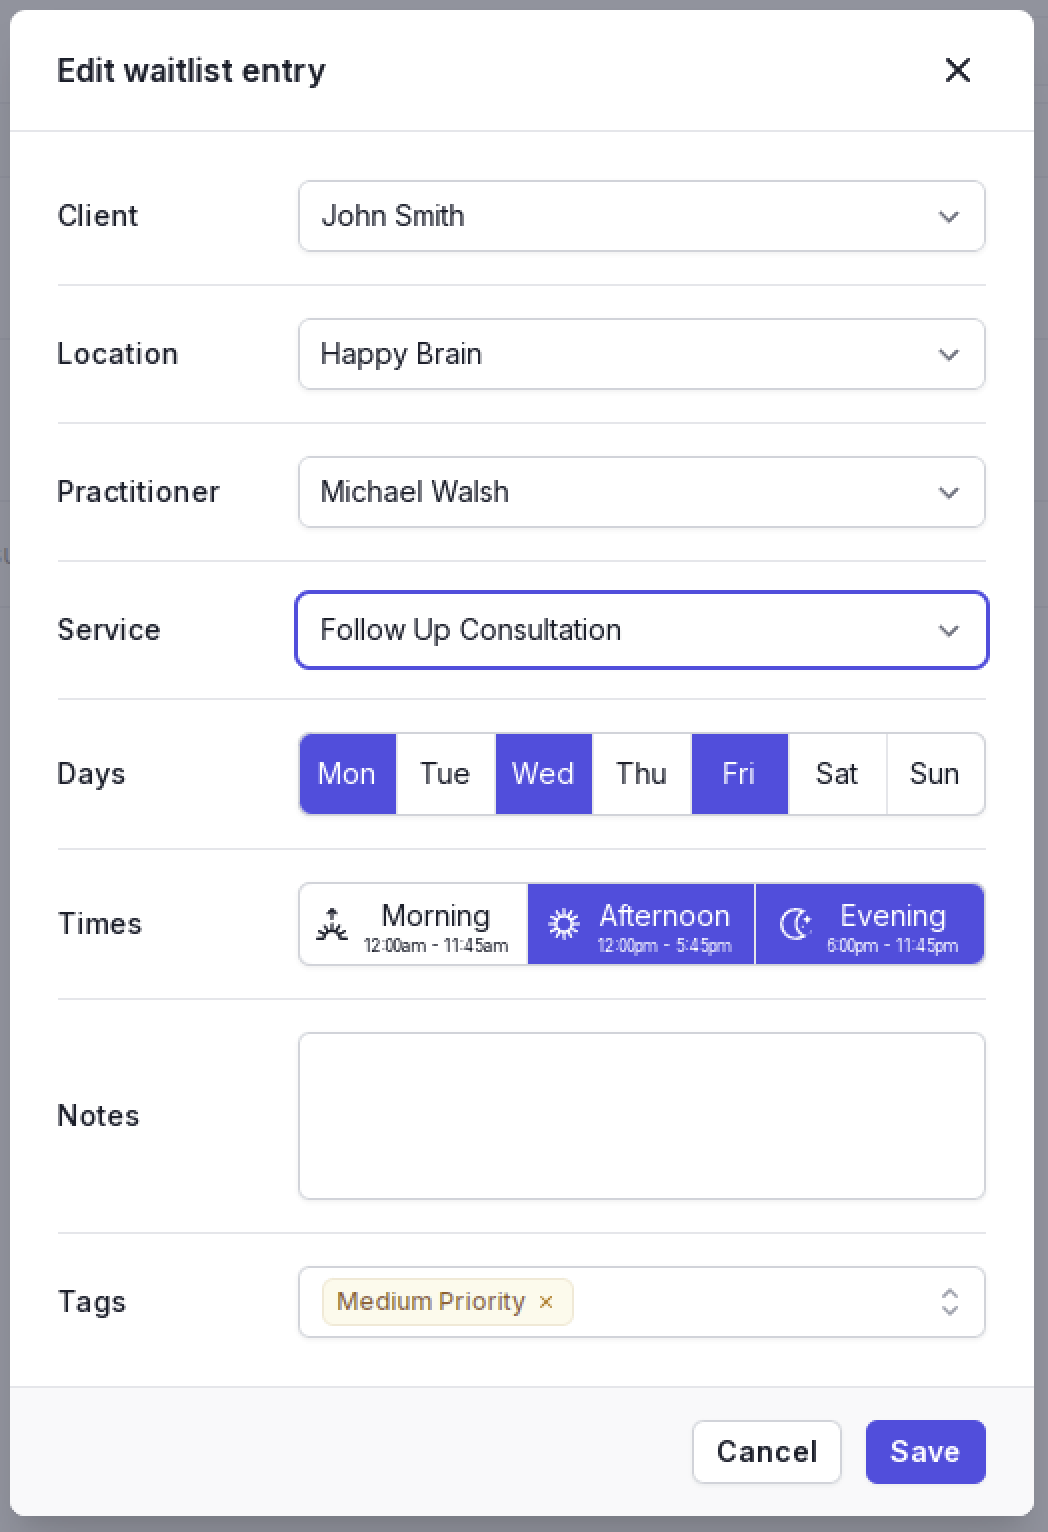Expand the Practitioner dropdown chevron

[949, 492]
